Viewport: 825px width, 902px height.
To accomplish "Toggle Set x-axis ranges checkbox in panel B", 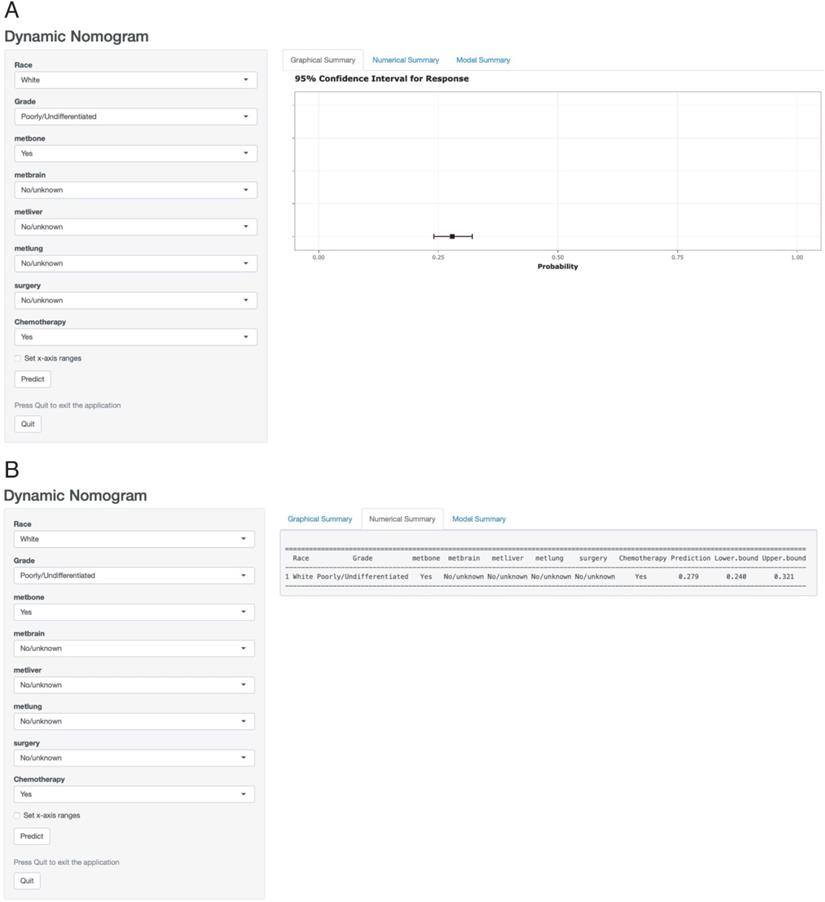I will (x=17, y=815).
